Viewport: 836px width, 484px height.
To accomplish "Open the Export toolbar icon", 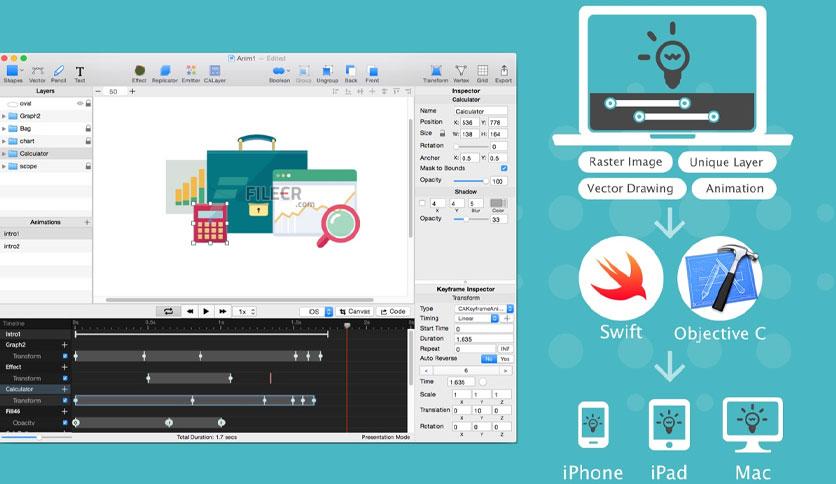I will [x=503, y=74].
